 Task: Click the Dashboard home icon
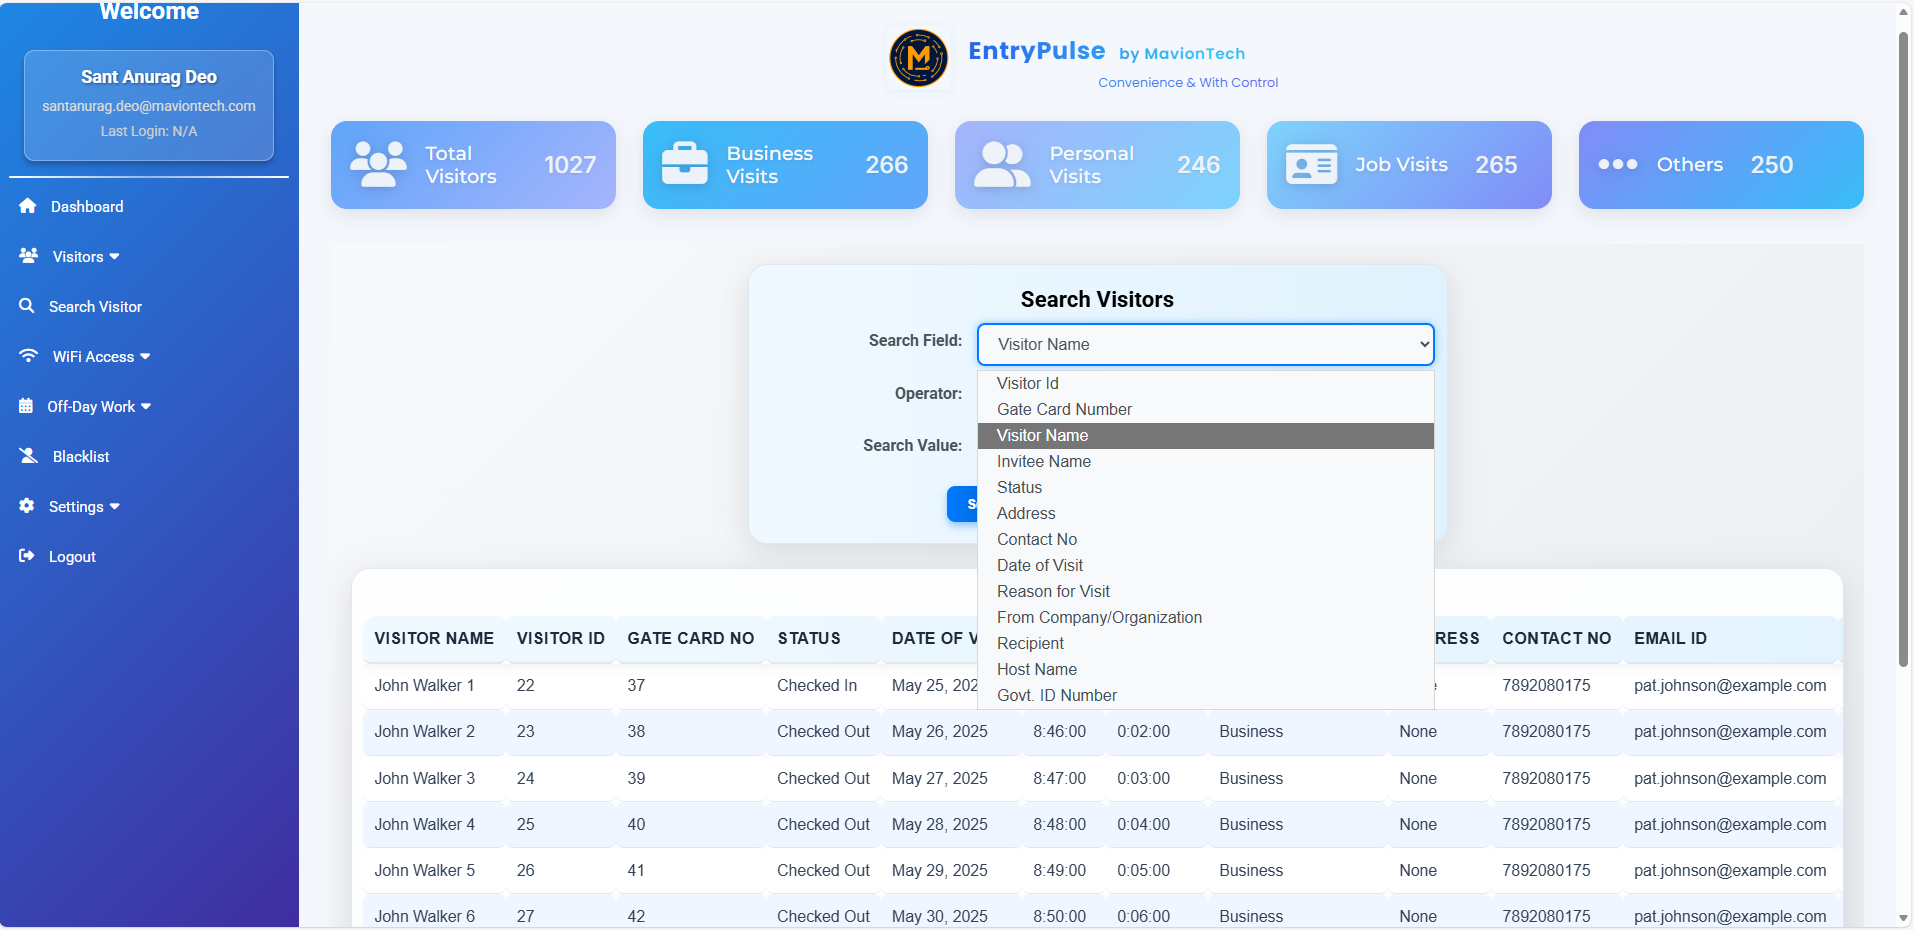(x=28, y=206)
